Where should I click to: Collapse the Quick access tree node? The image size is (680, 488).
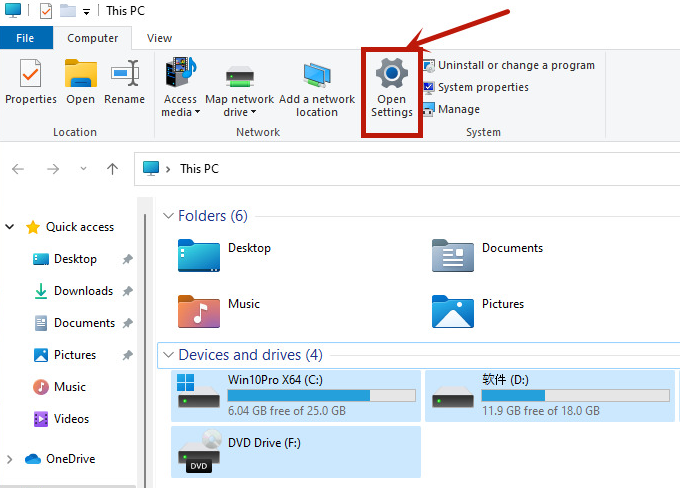(10, 227)
